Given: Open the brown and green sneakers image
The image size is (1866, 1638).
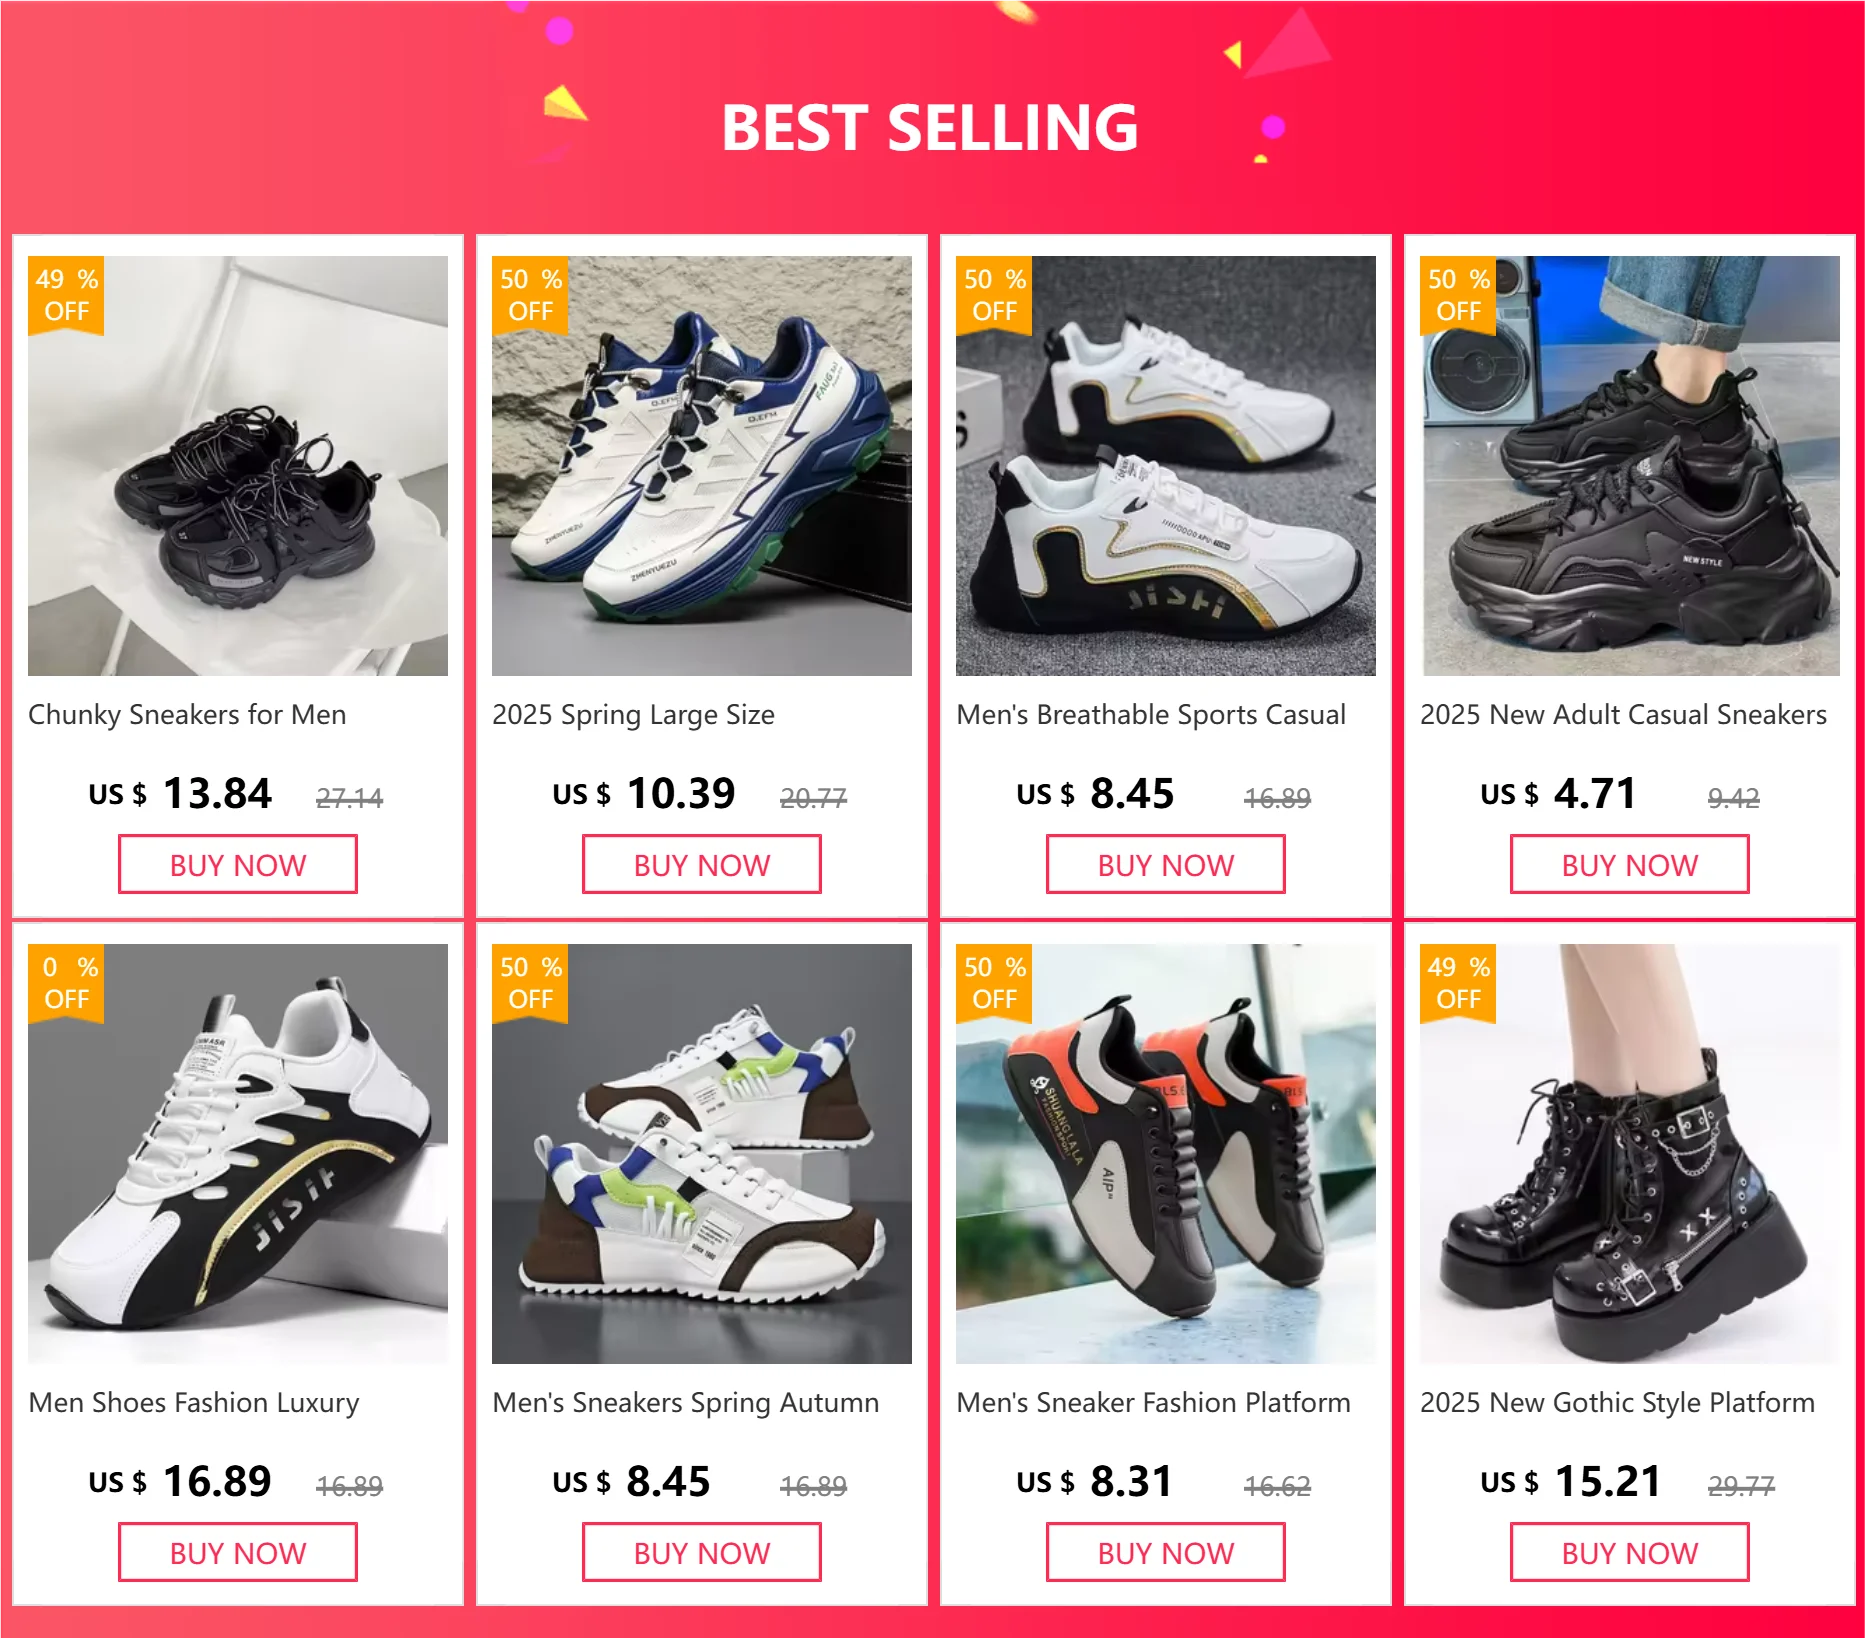Looking at the screenshot, I should (x=702, y=1154).
